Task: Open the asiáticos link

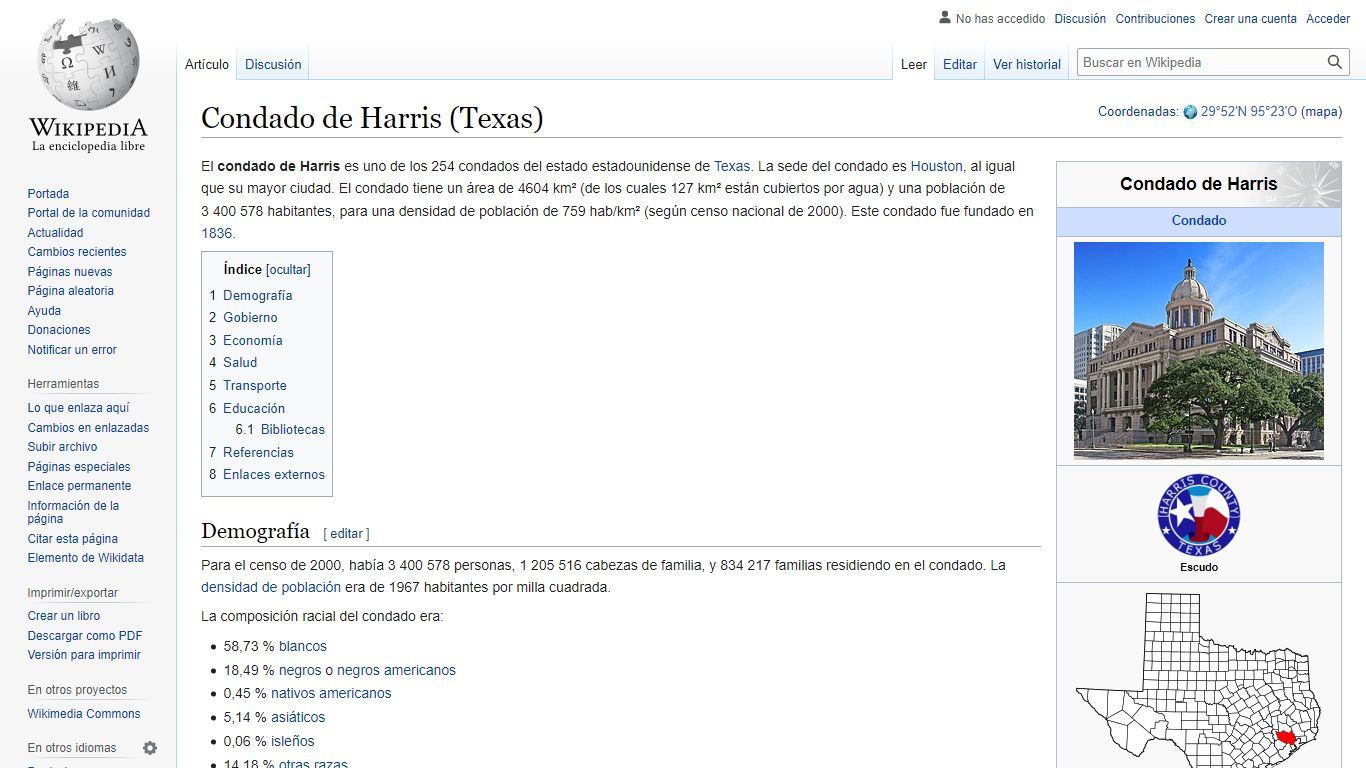Action: click(x=298, y=717)
